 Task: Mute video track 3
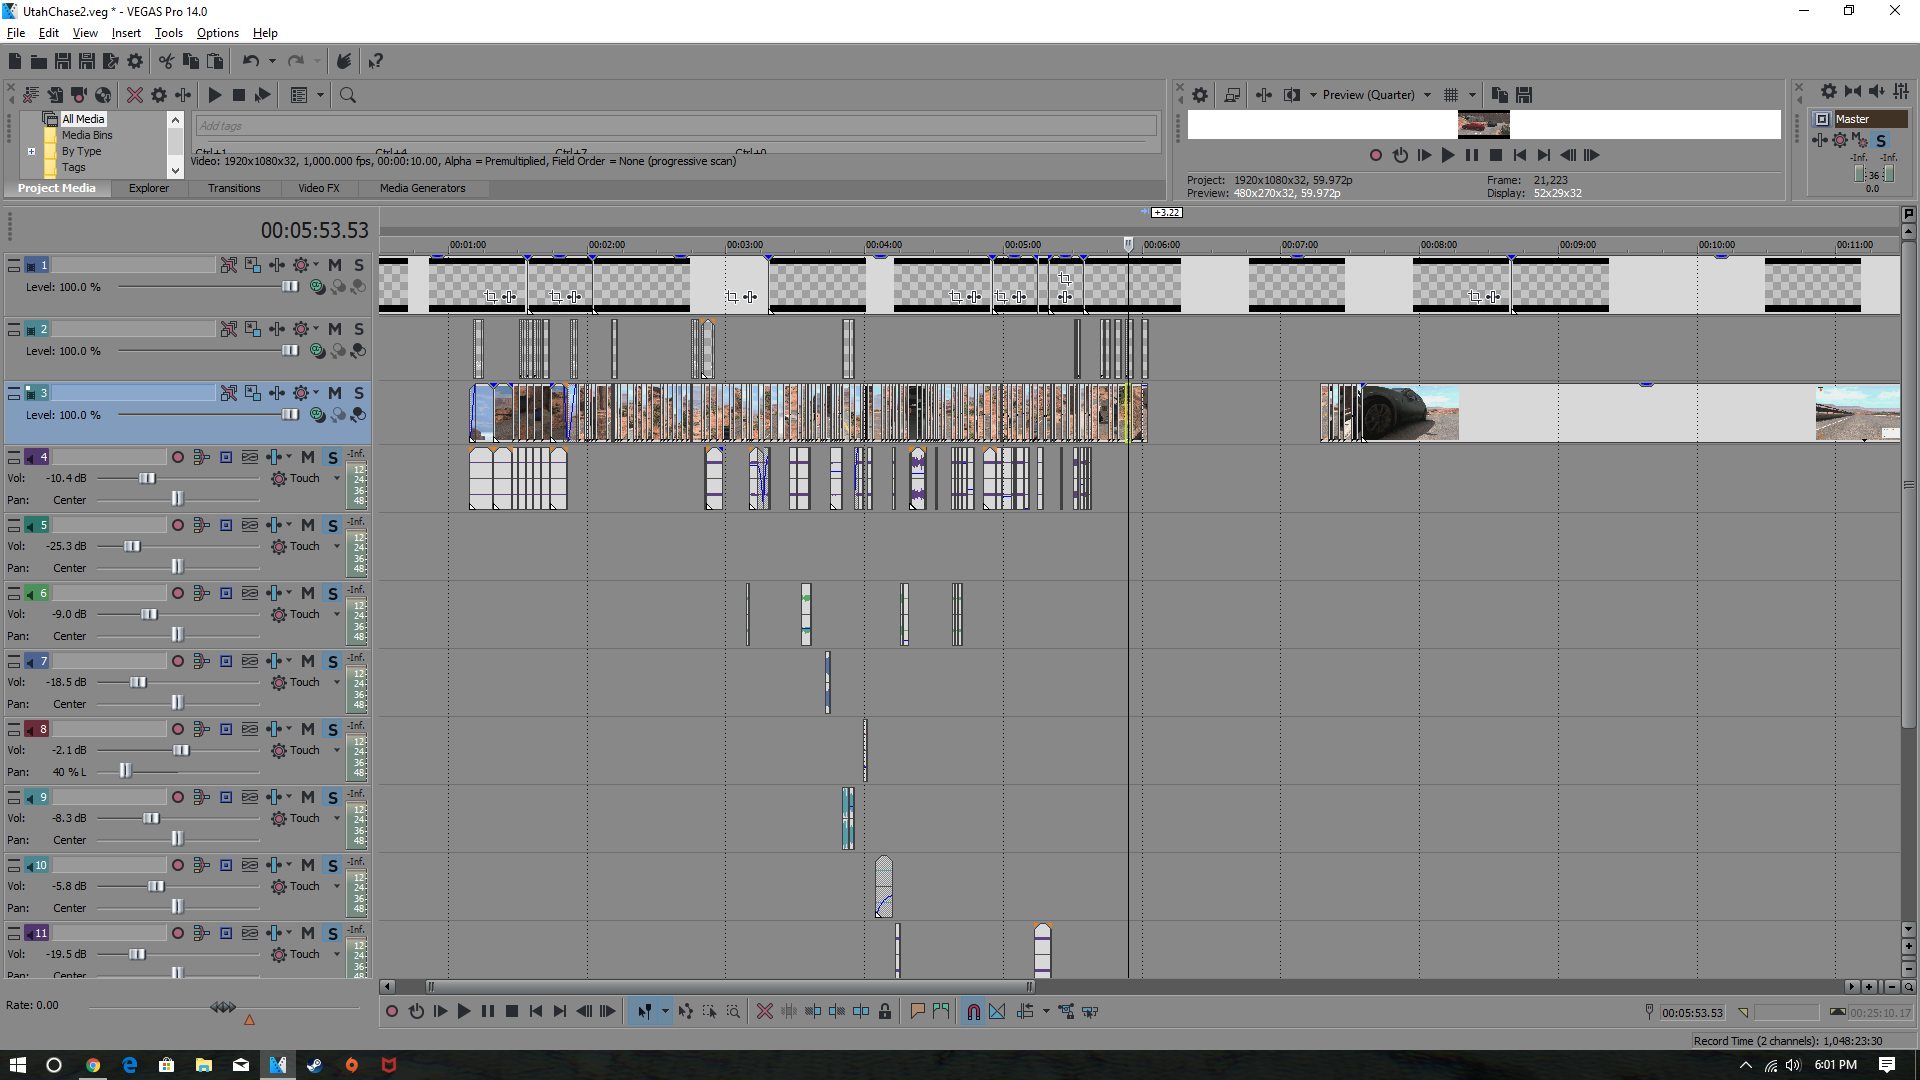coord(335,393)
